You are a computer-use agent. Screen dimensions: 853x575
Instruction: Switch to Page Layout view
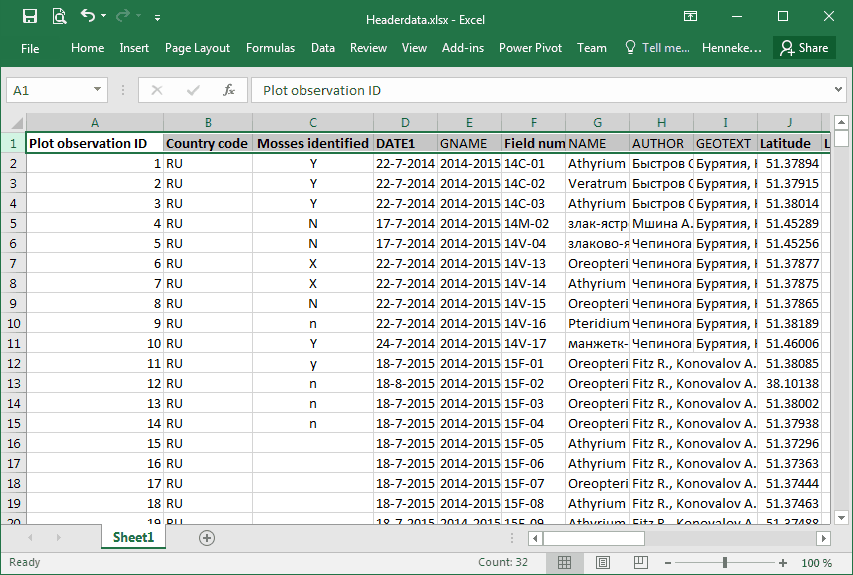(x=601, y=562)
